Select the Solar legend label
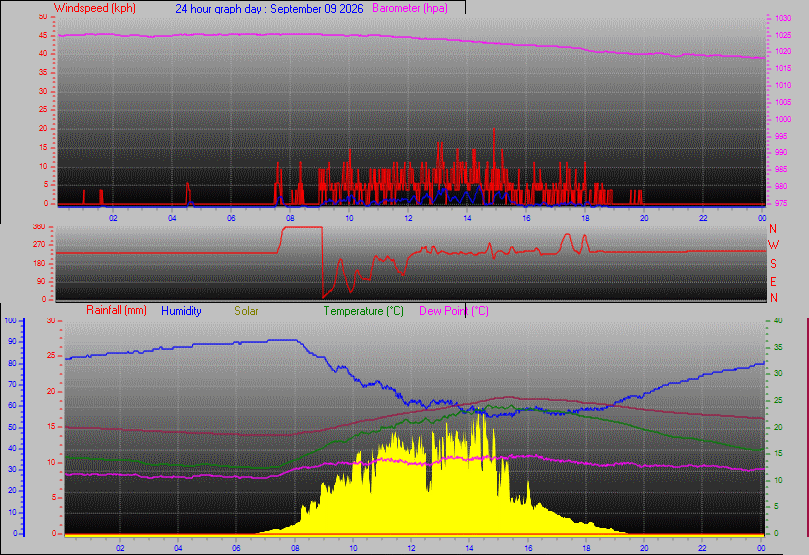This screenshot has width=809, height=555. [x=246, y=311]
